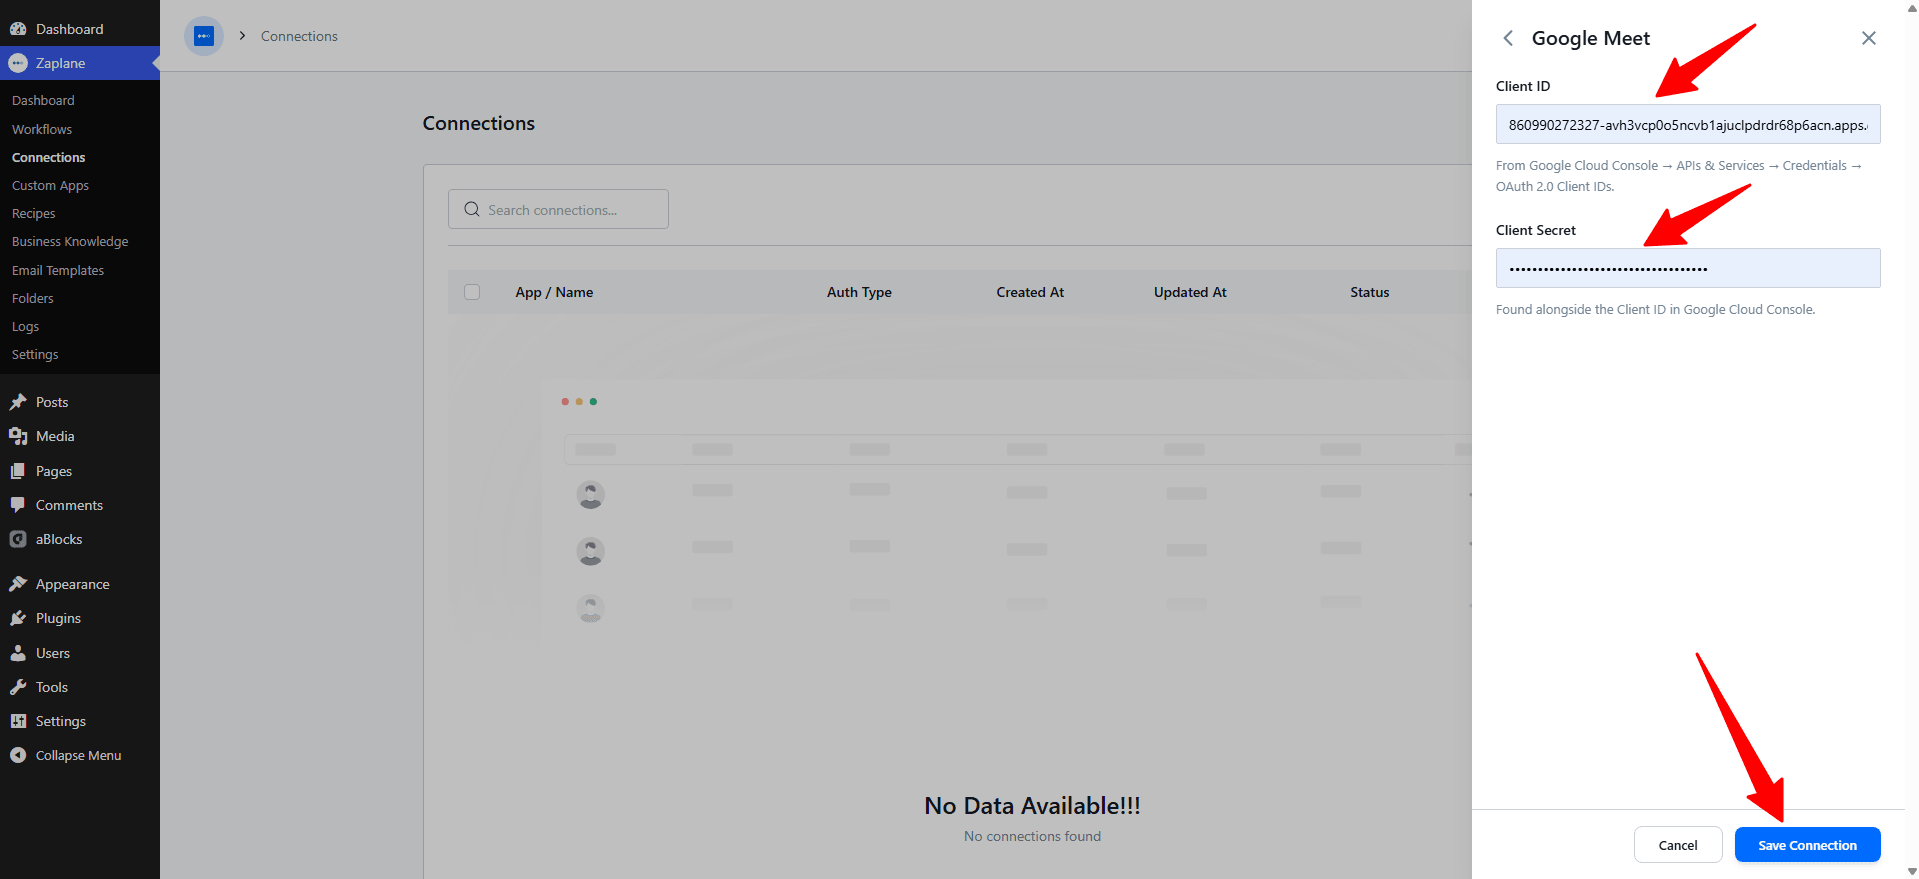1919x879 pixels.
Task: Click the Tools wrench icon
Action: point(18,687)
